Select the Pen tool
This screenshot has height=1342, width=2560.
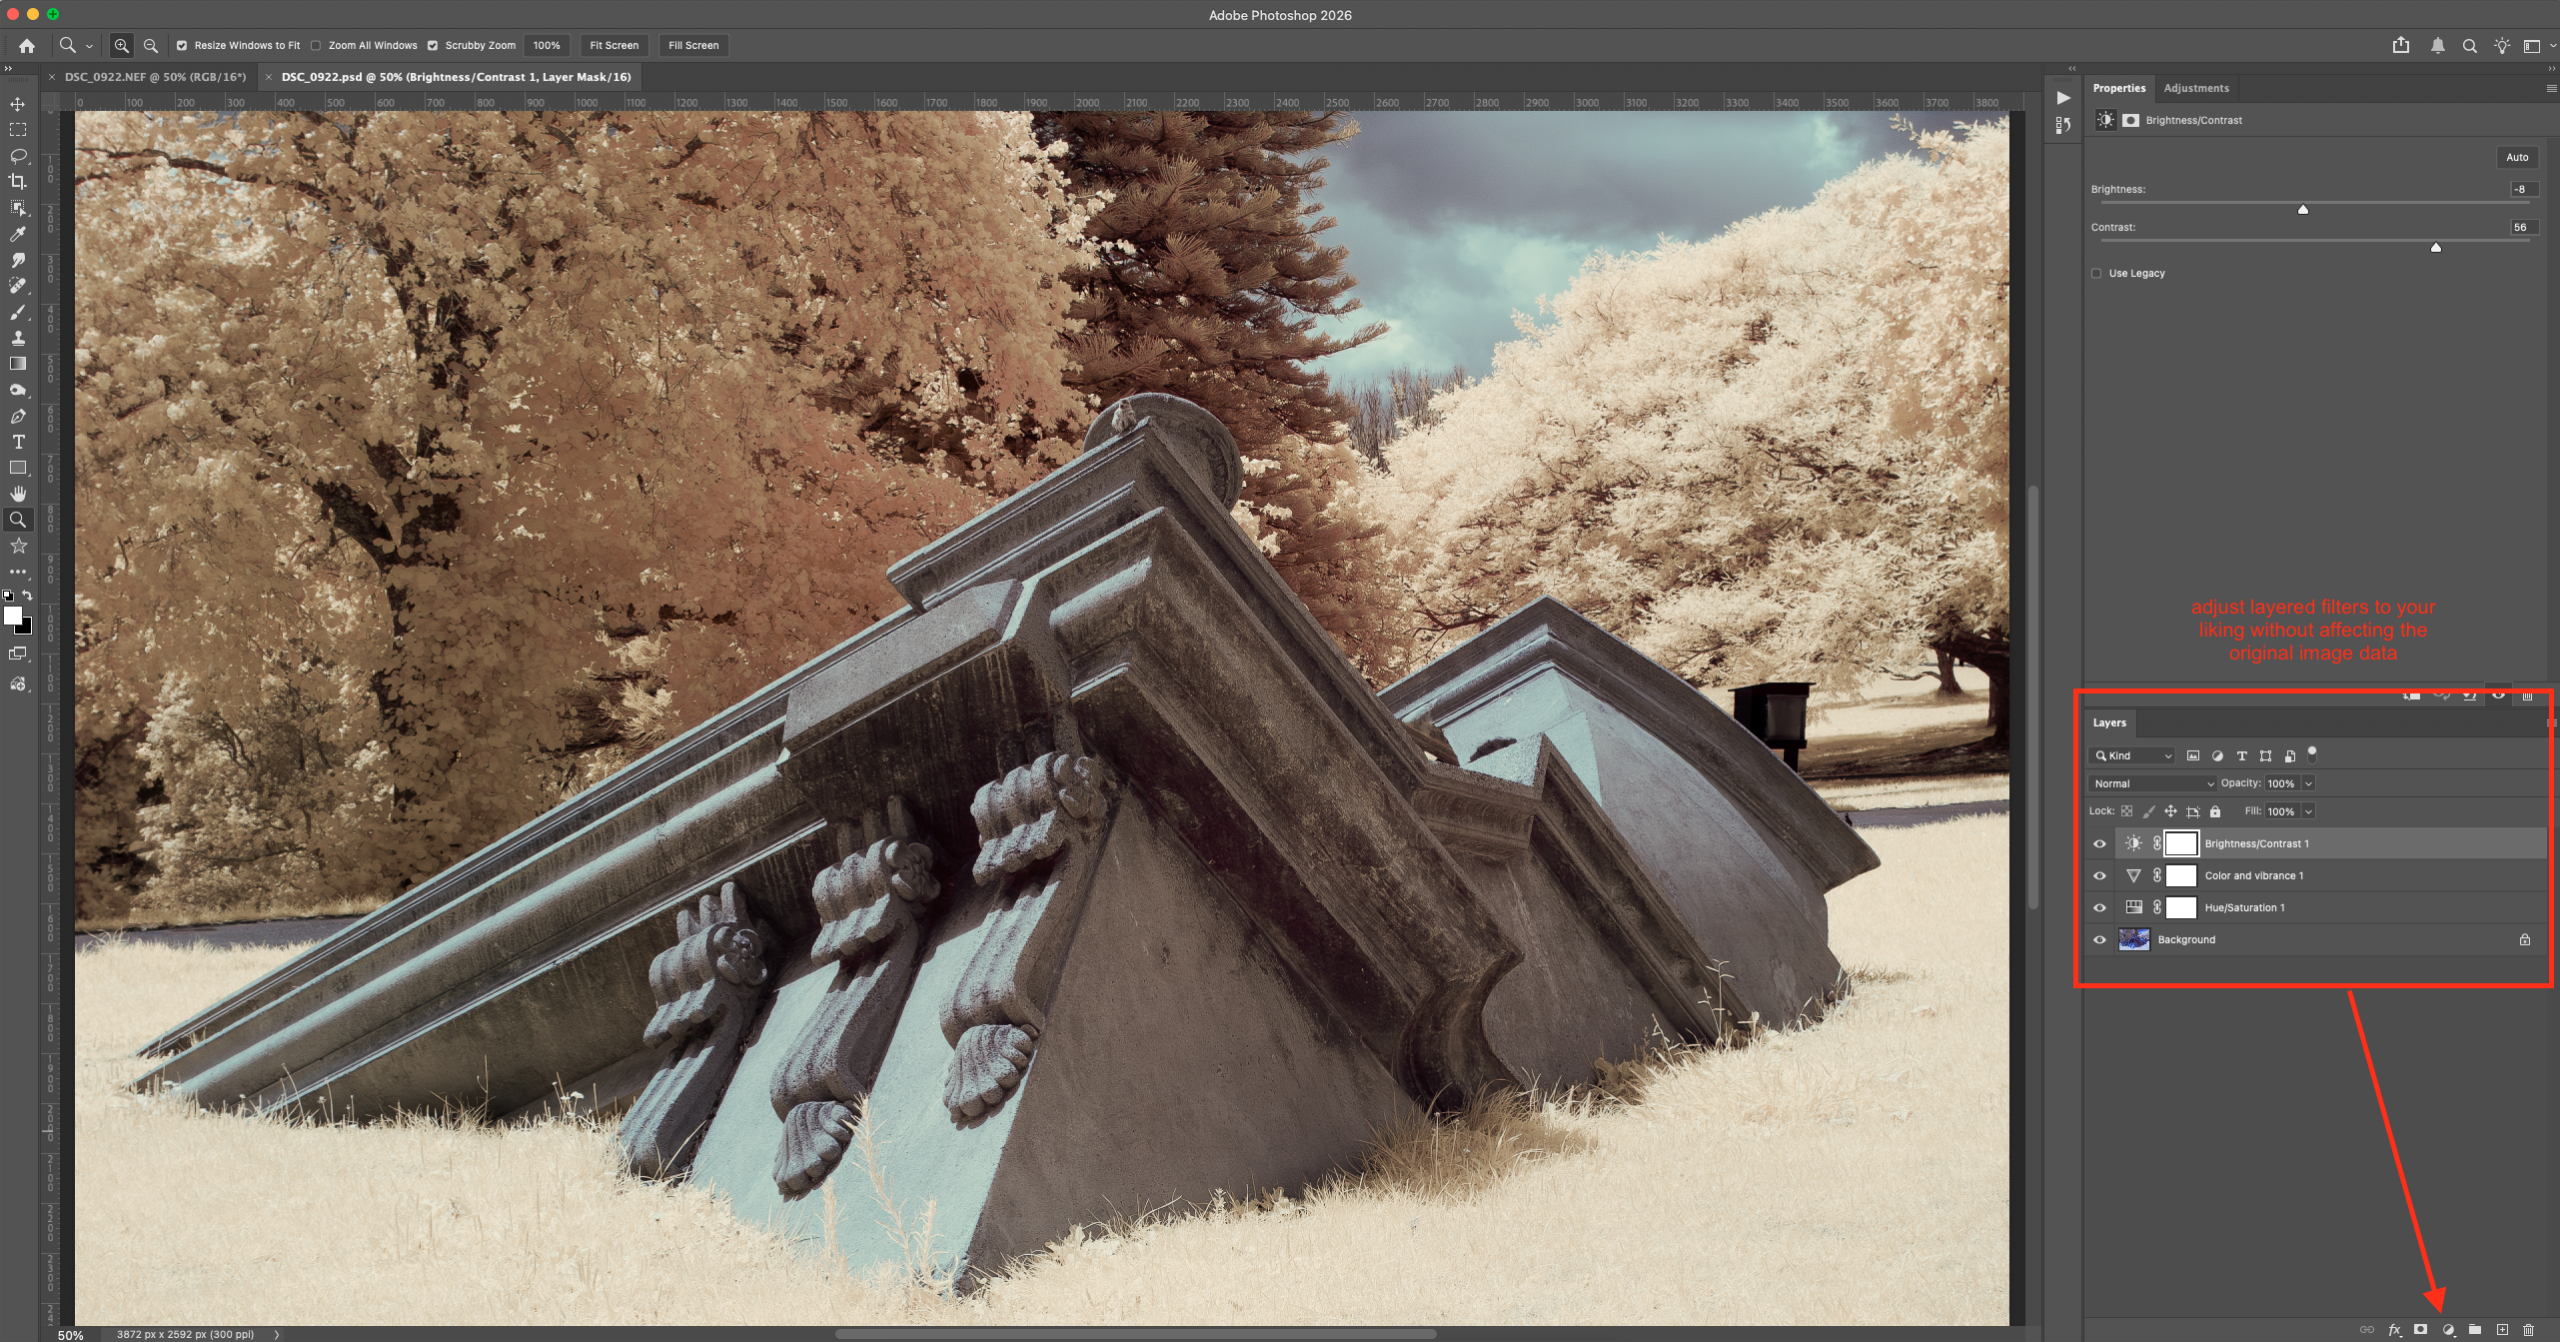click(x=17, y=416)
